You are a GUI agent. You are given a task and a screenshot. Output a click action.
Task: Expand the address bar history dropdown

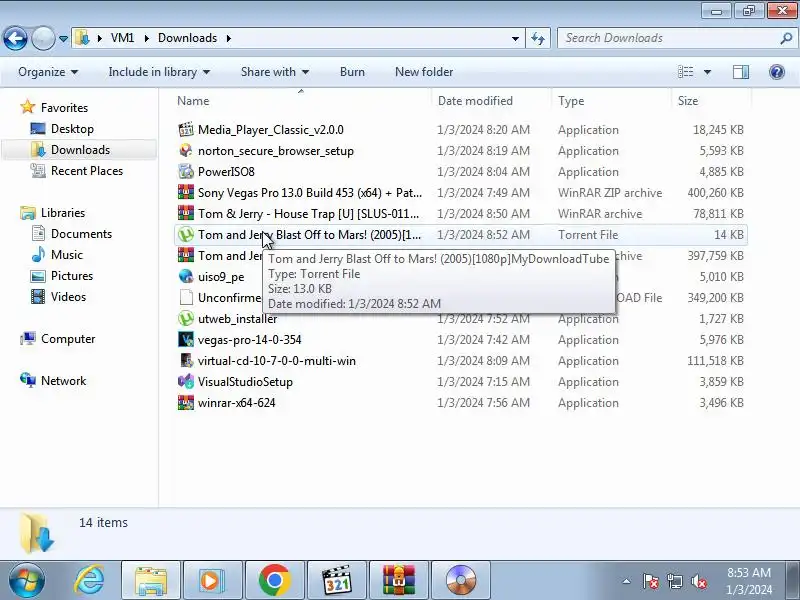click(515, 38)
